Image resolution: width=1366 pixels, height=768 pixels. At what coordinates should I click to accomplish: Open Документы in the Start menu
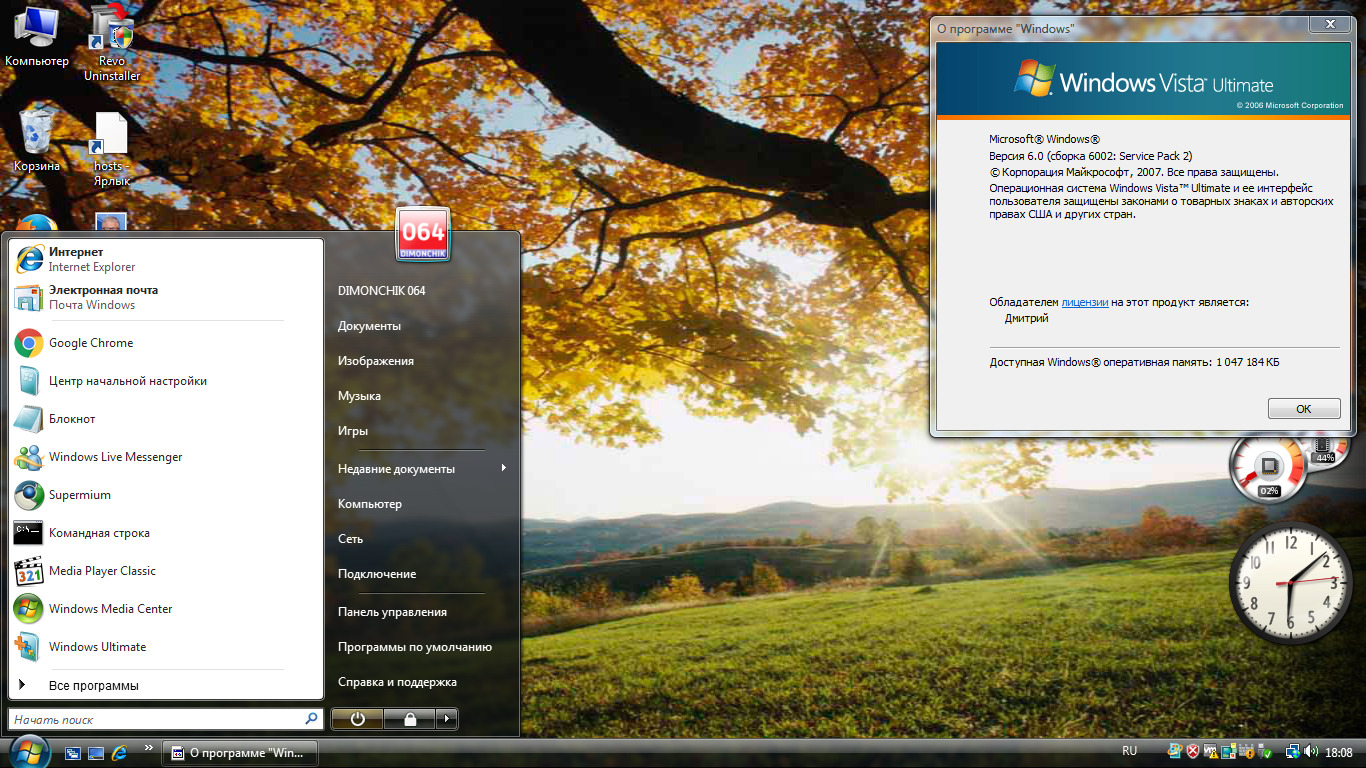click(369, 326)
